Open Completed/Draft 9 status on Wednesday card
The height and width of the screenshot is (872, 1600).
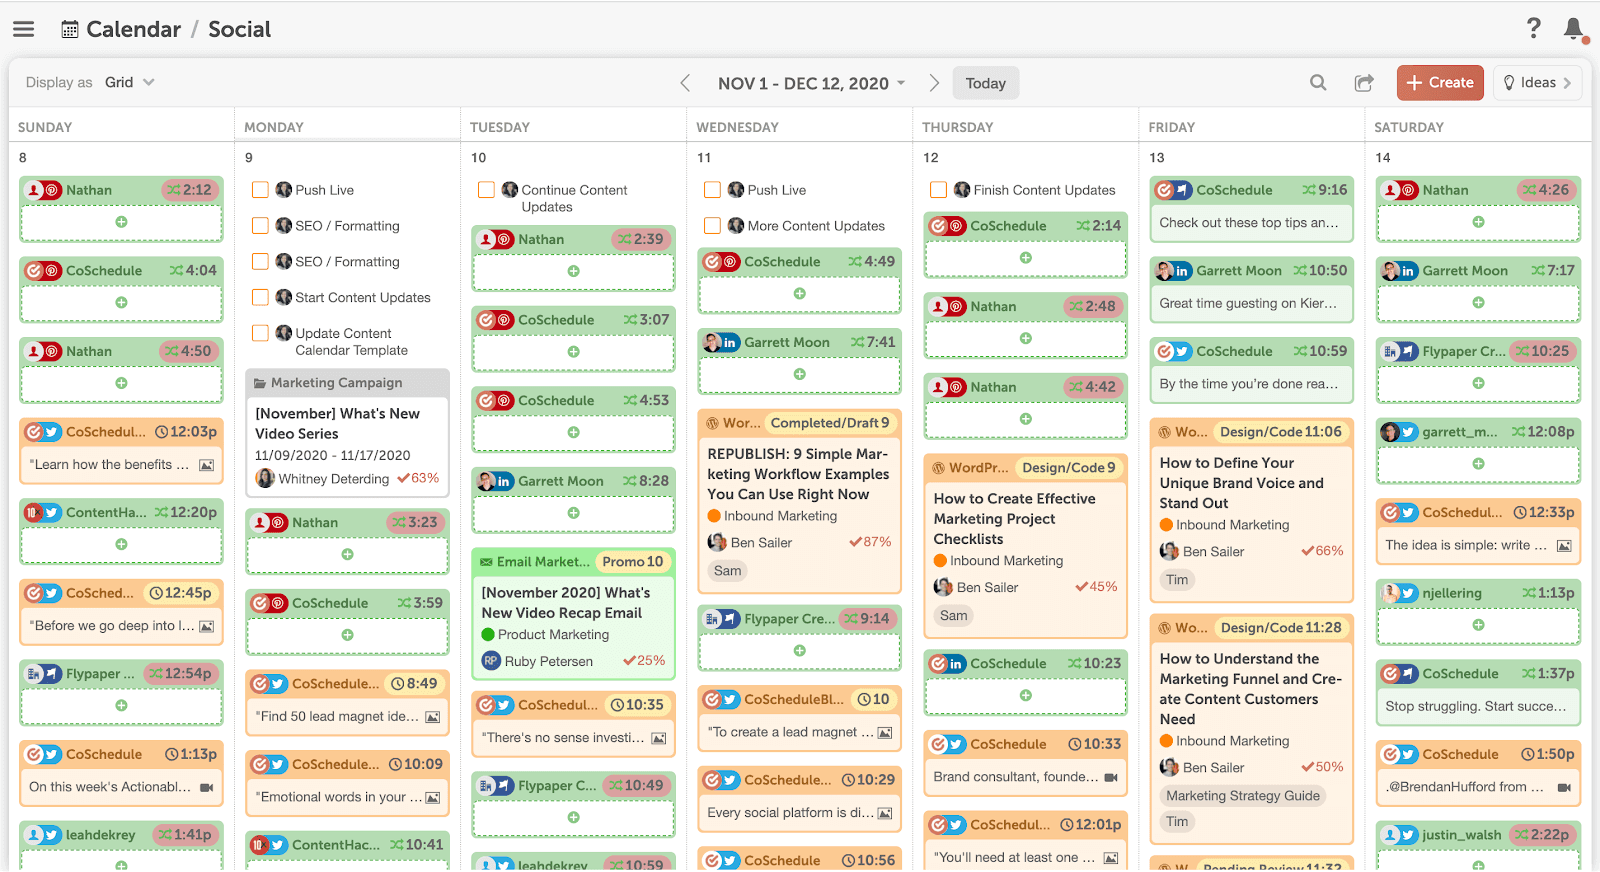[830, 423]
